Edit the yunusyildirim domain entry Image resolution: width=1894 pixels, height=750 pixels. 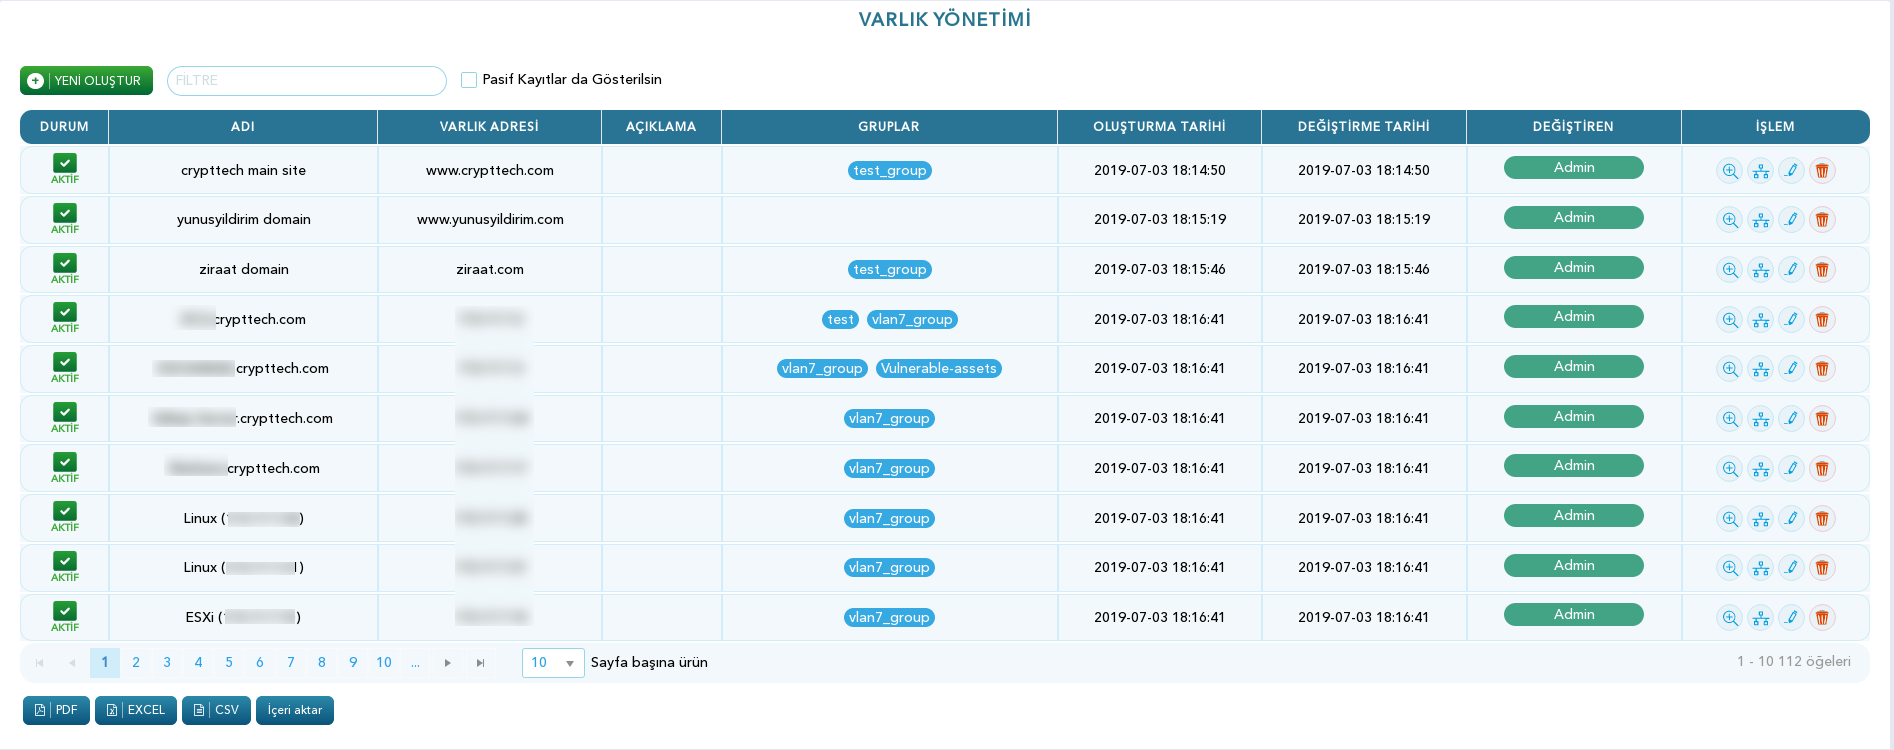(1791, 220)
